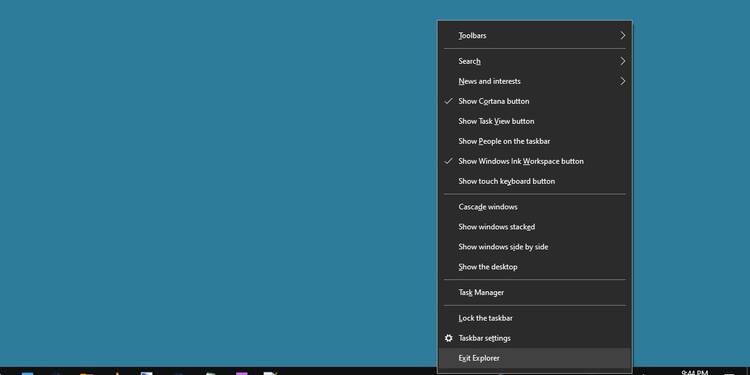
Task: Uncheck Show Cortana button
Action: click(x=535, y=101)
